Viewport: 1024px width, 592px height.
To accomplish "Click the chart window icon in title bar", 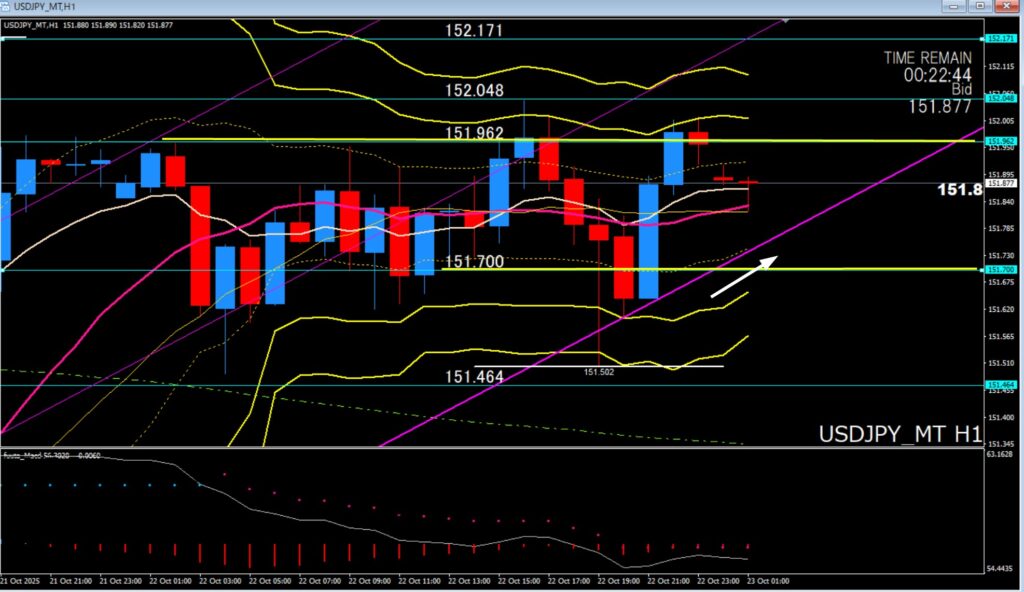I will (8, 6).
